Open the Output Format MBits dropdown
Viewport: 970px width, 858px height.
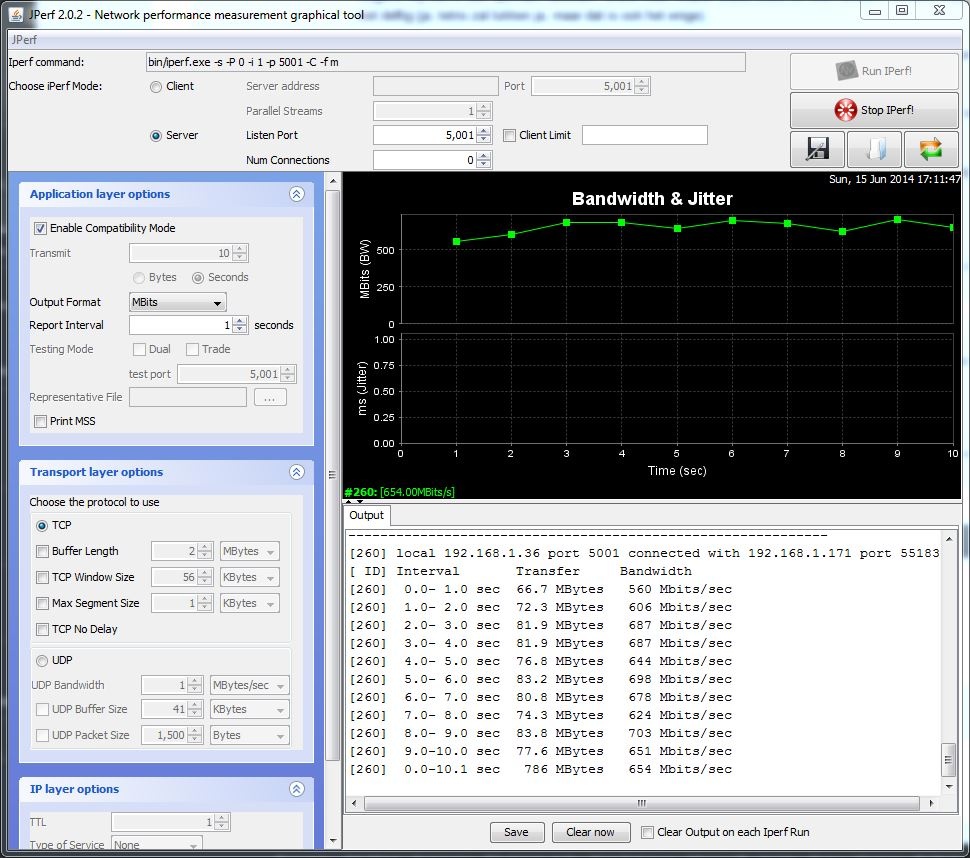pos(177,303)
